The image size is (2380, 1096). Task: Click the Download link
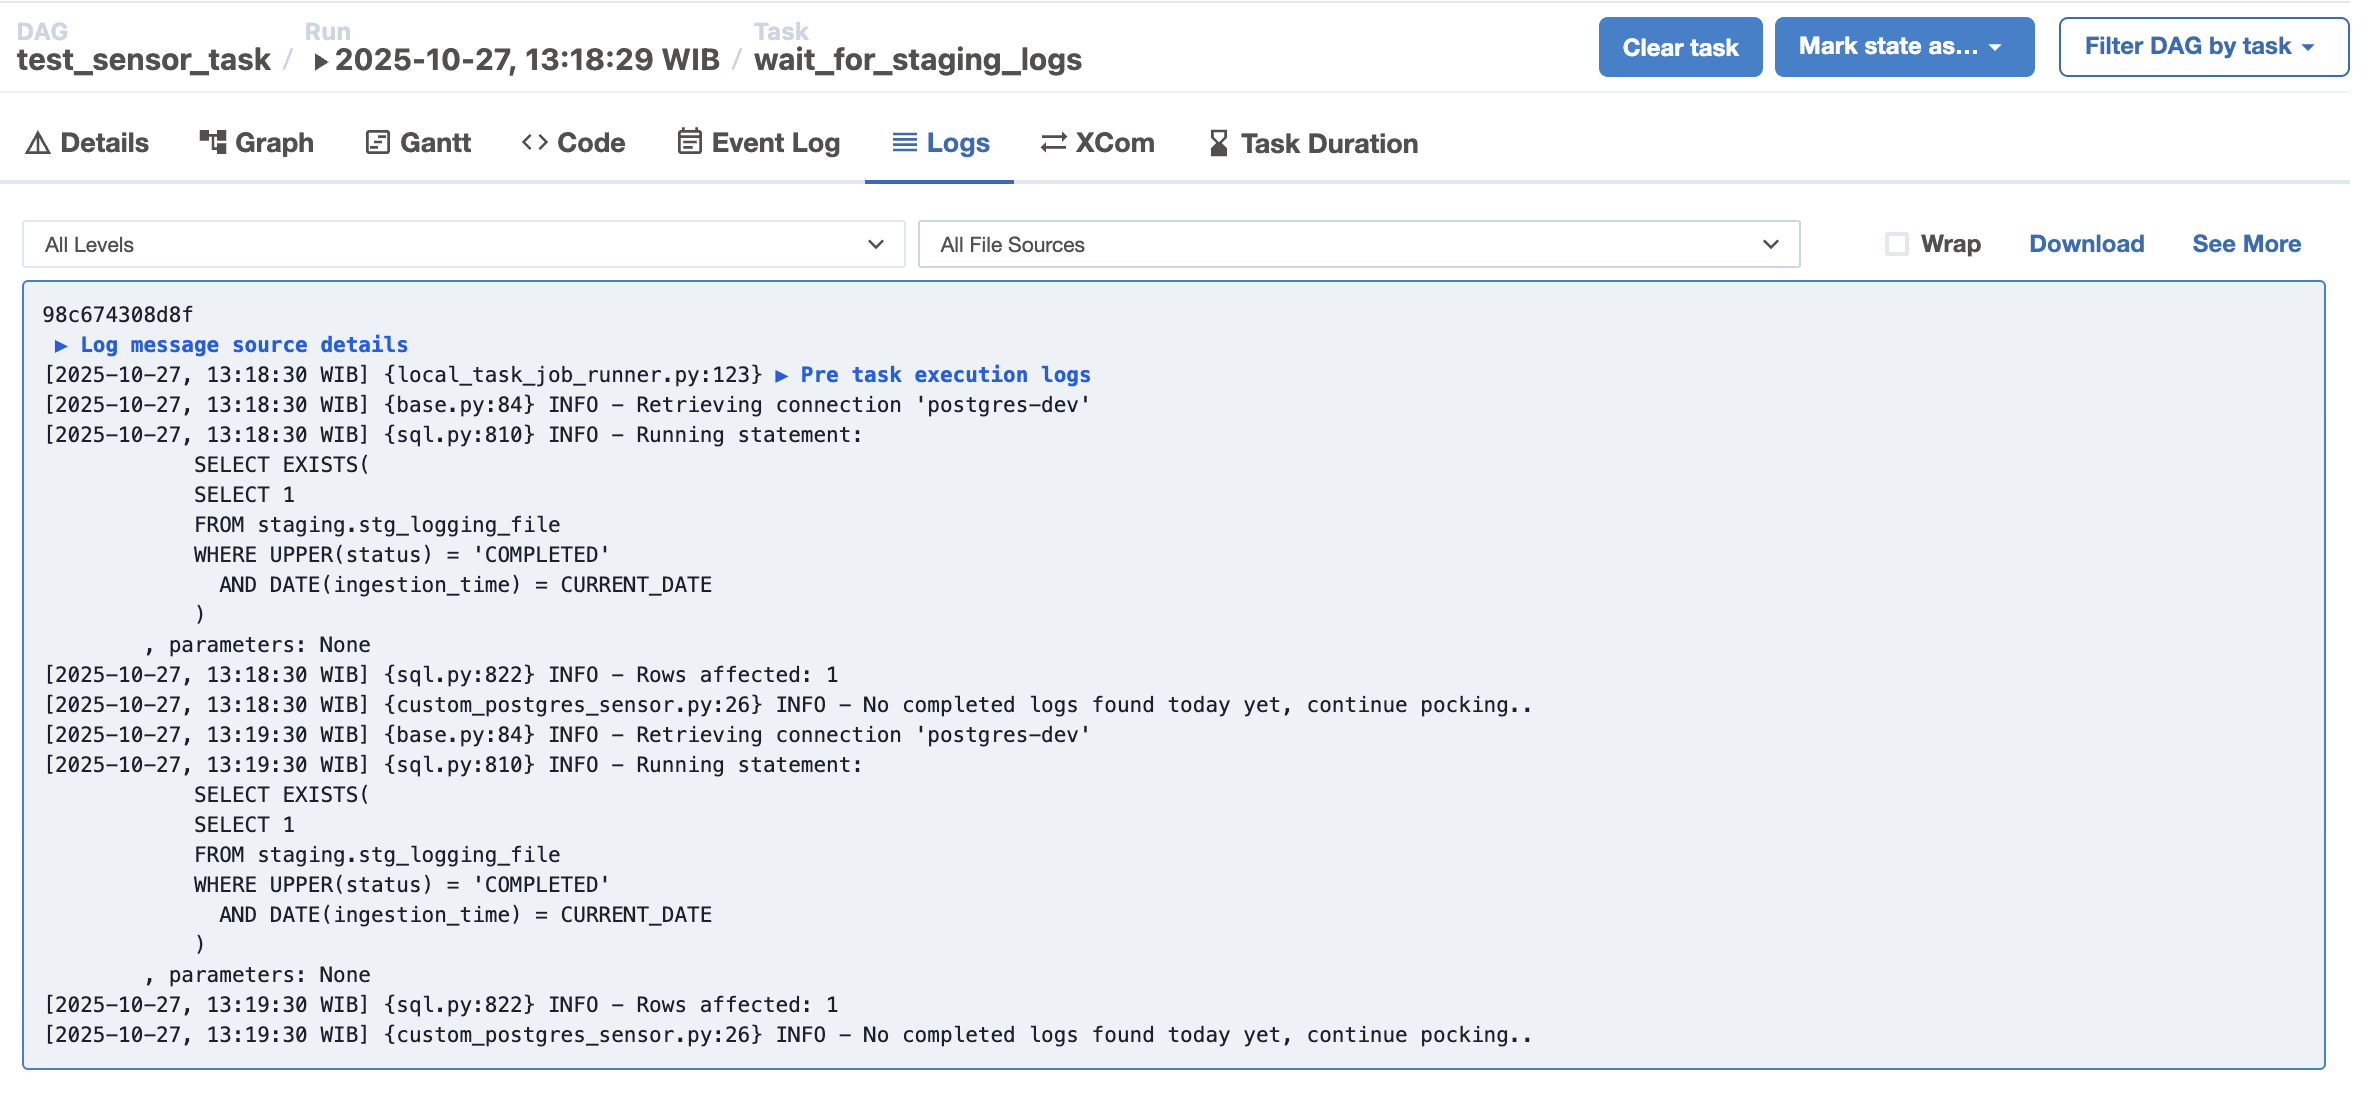click(2086, 244)
